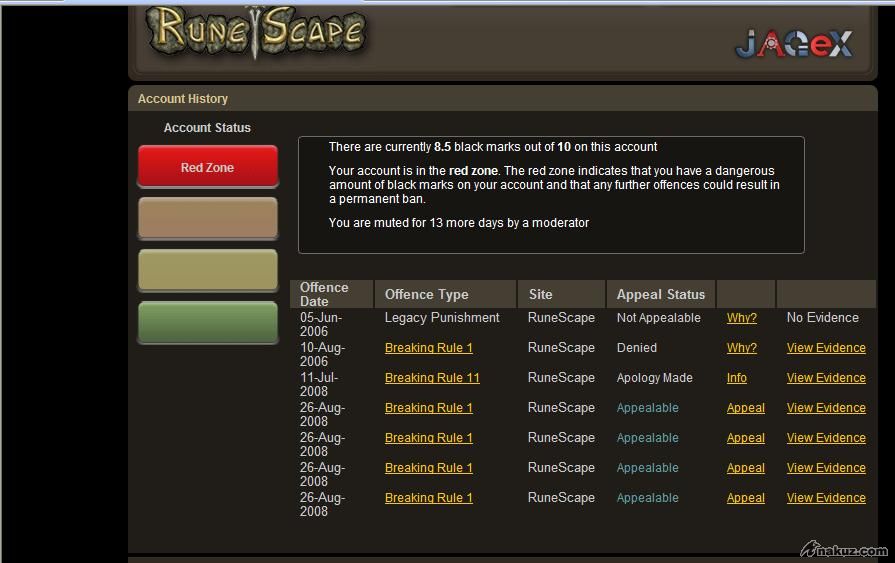895x563 pixels.
Task: Click the Site column header
Action: [562, 294]
